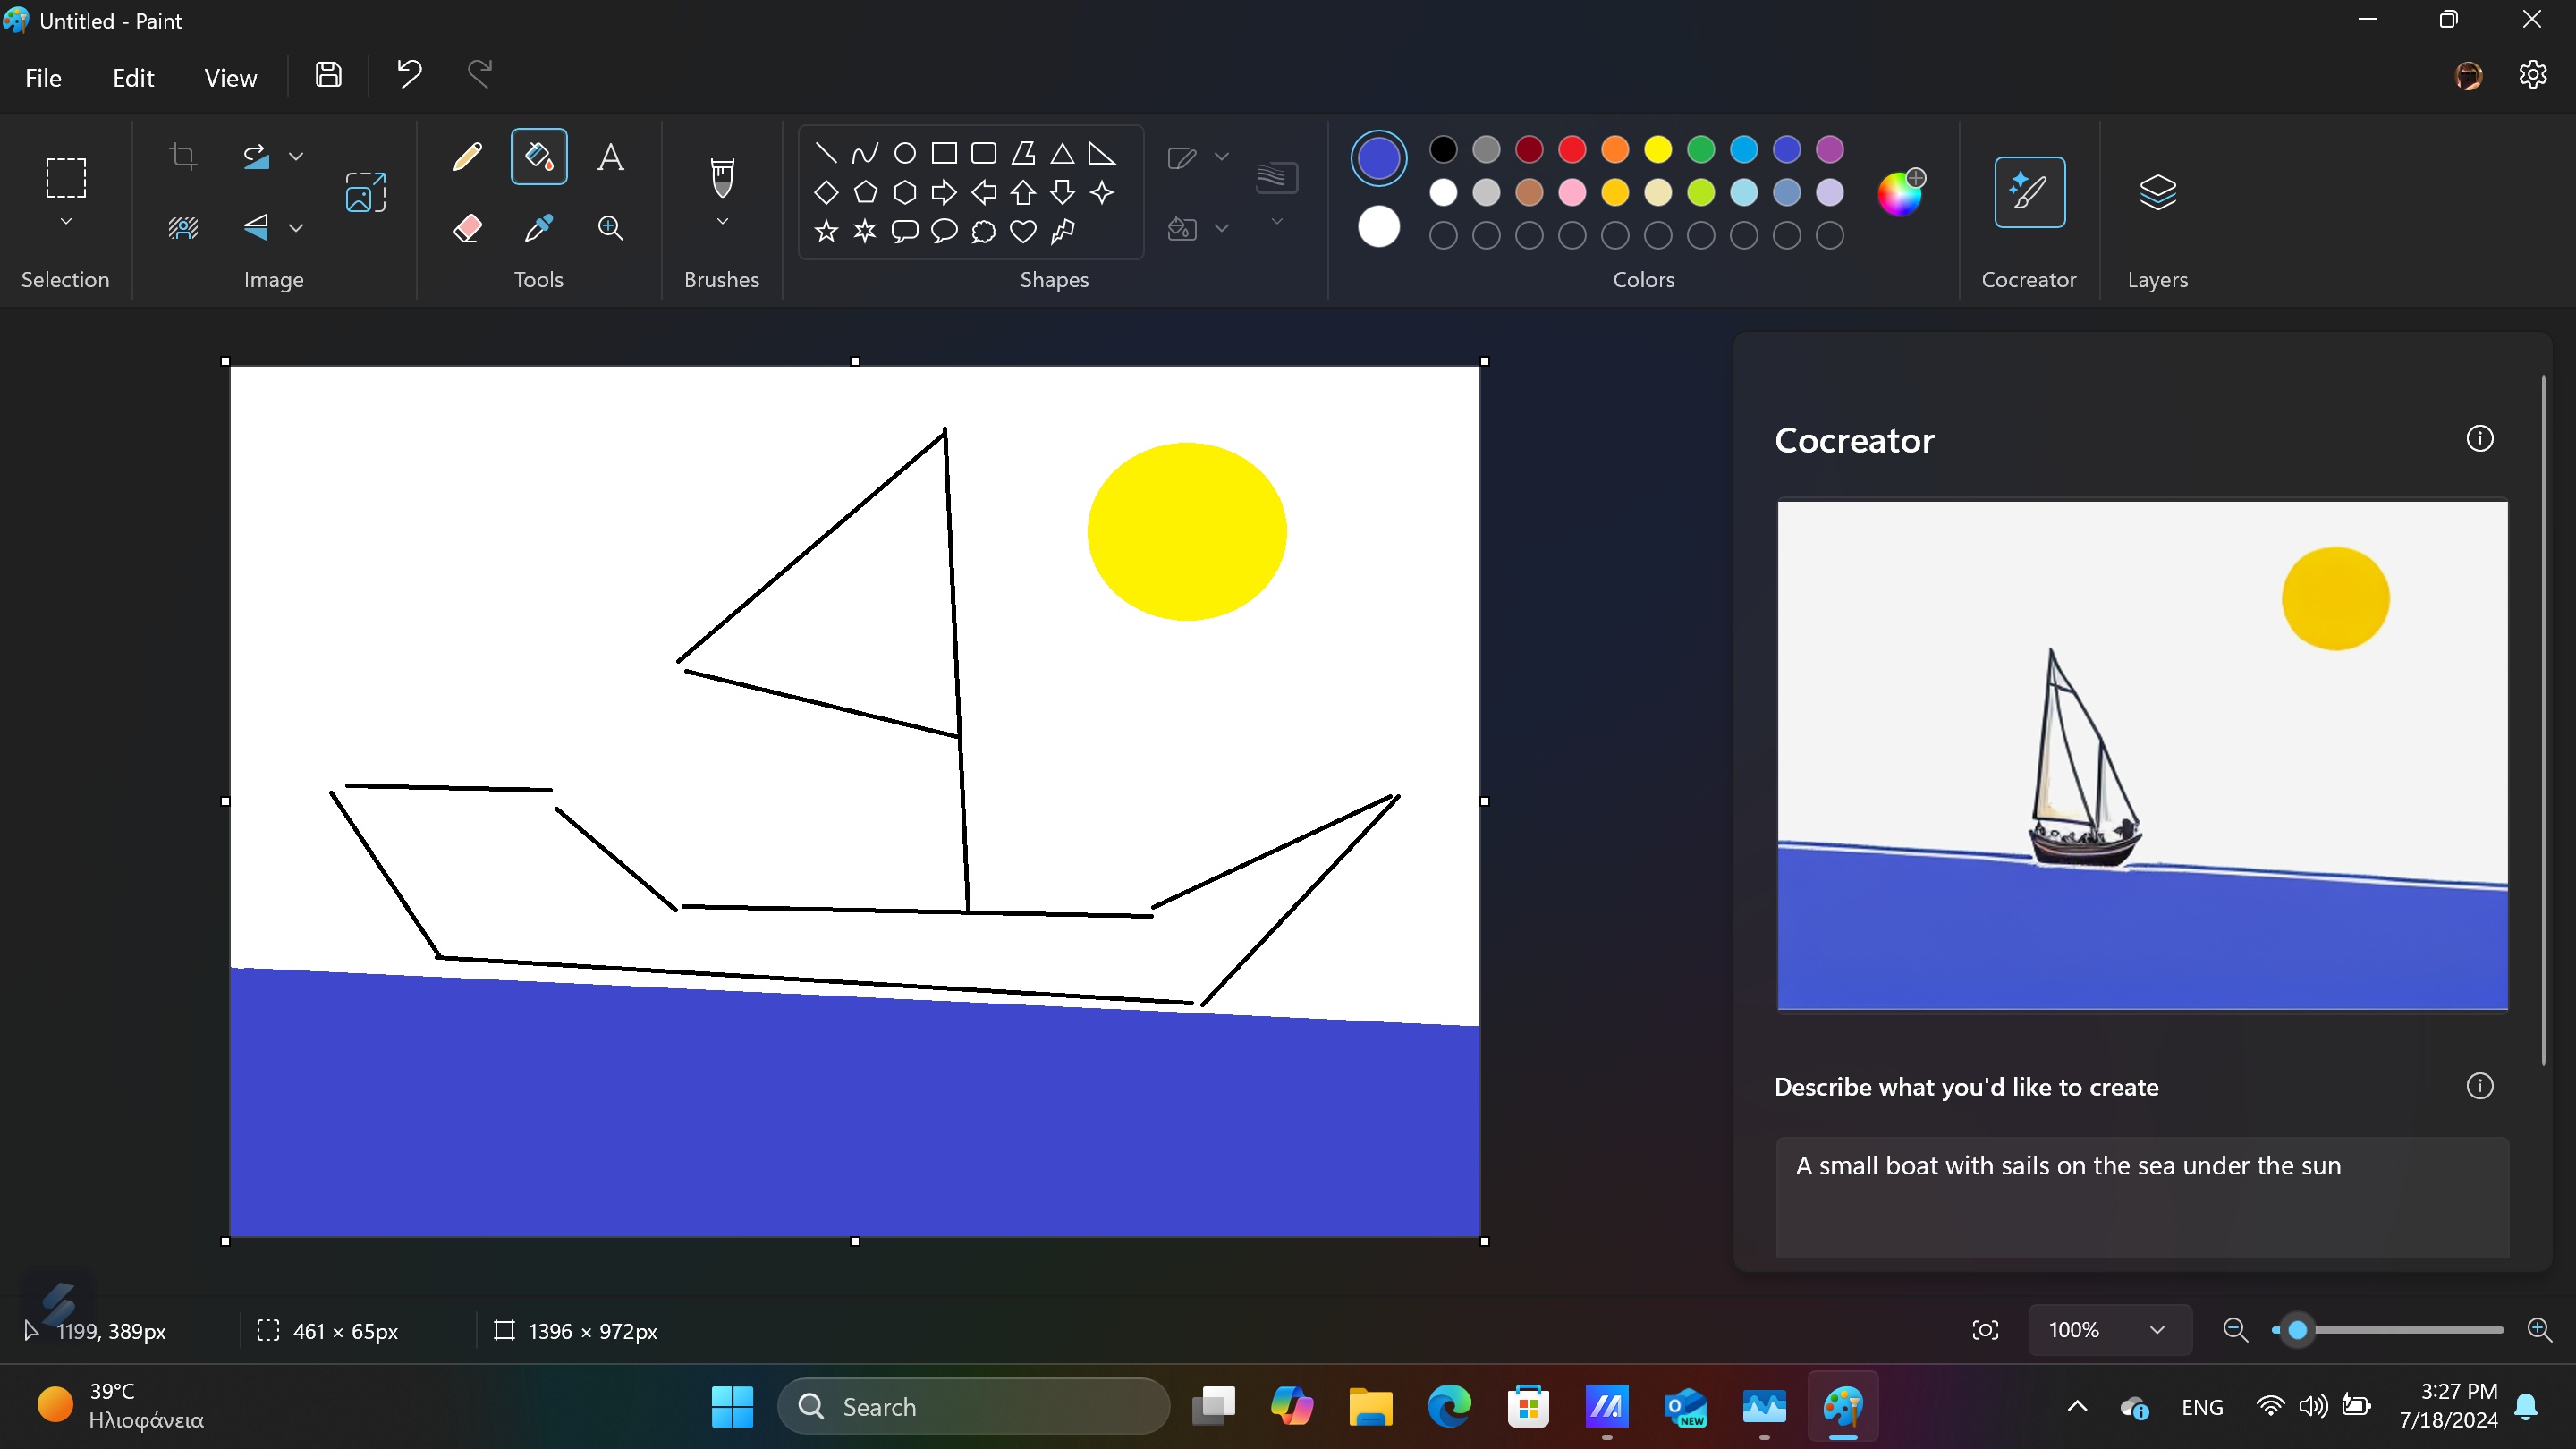Viewport: 2576px width, 1449px height.
Task: Open the Layers panel
Action: (x=2157, y=192)
